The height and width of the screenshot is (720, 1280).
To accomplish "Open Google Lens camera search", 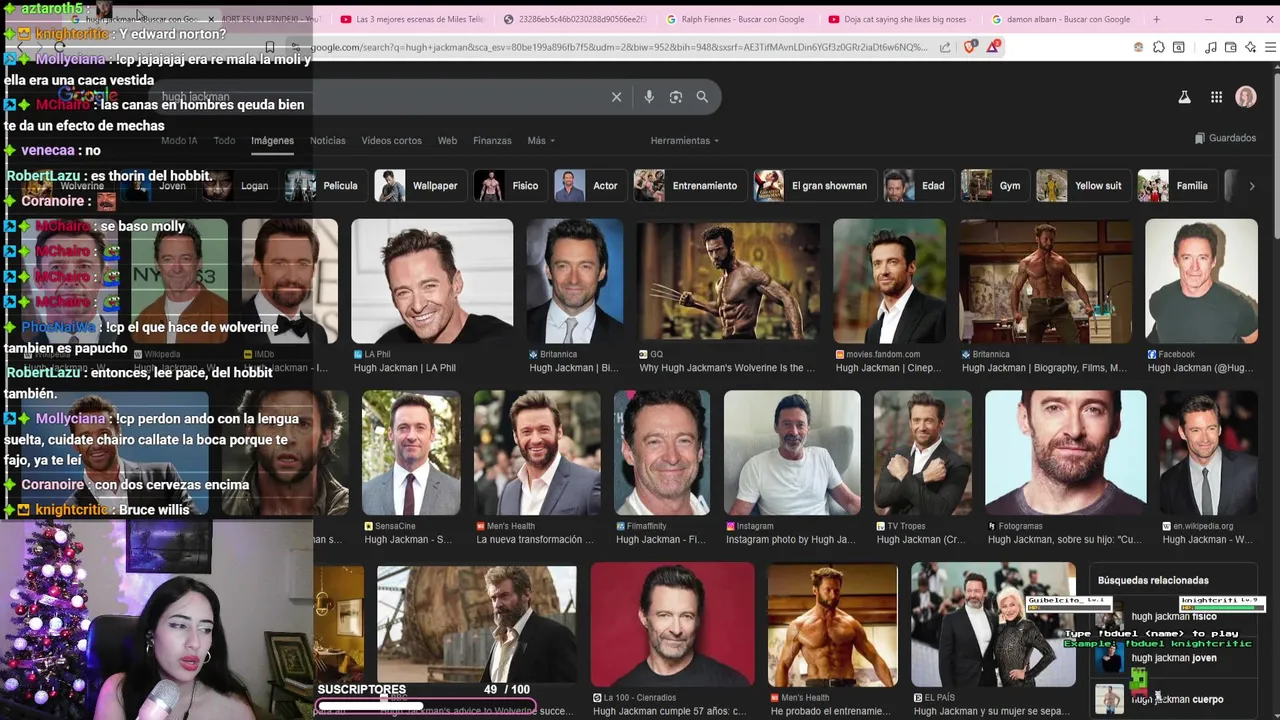I will [676, 97].
